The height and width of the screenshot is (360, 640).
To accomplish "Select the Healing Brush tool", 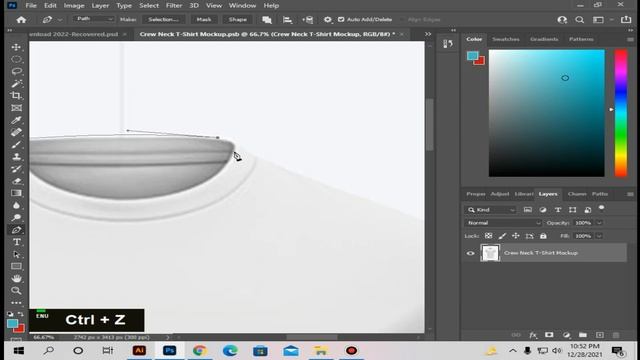I will pos(16,132).
